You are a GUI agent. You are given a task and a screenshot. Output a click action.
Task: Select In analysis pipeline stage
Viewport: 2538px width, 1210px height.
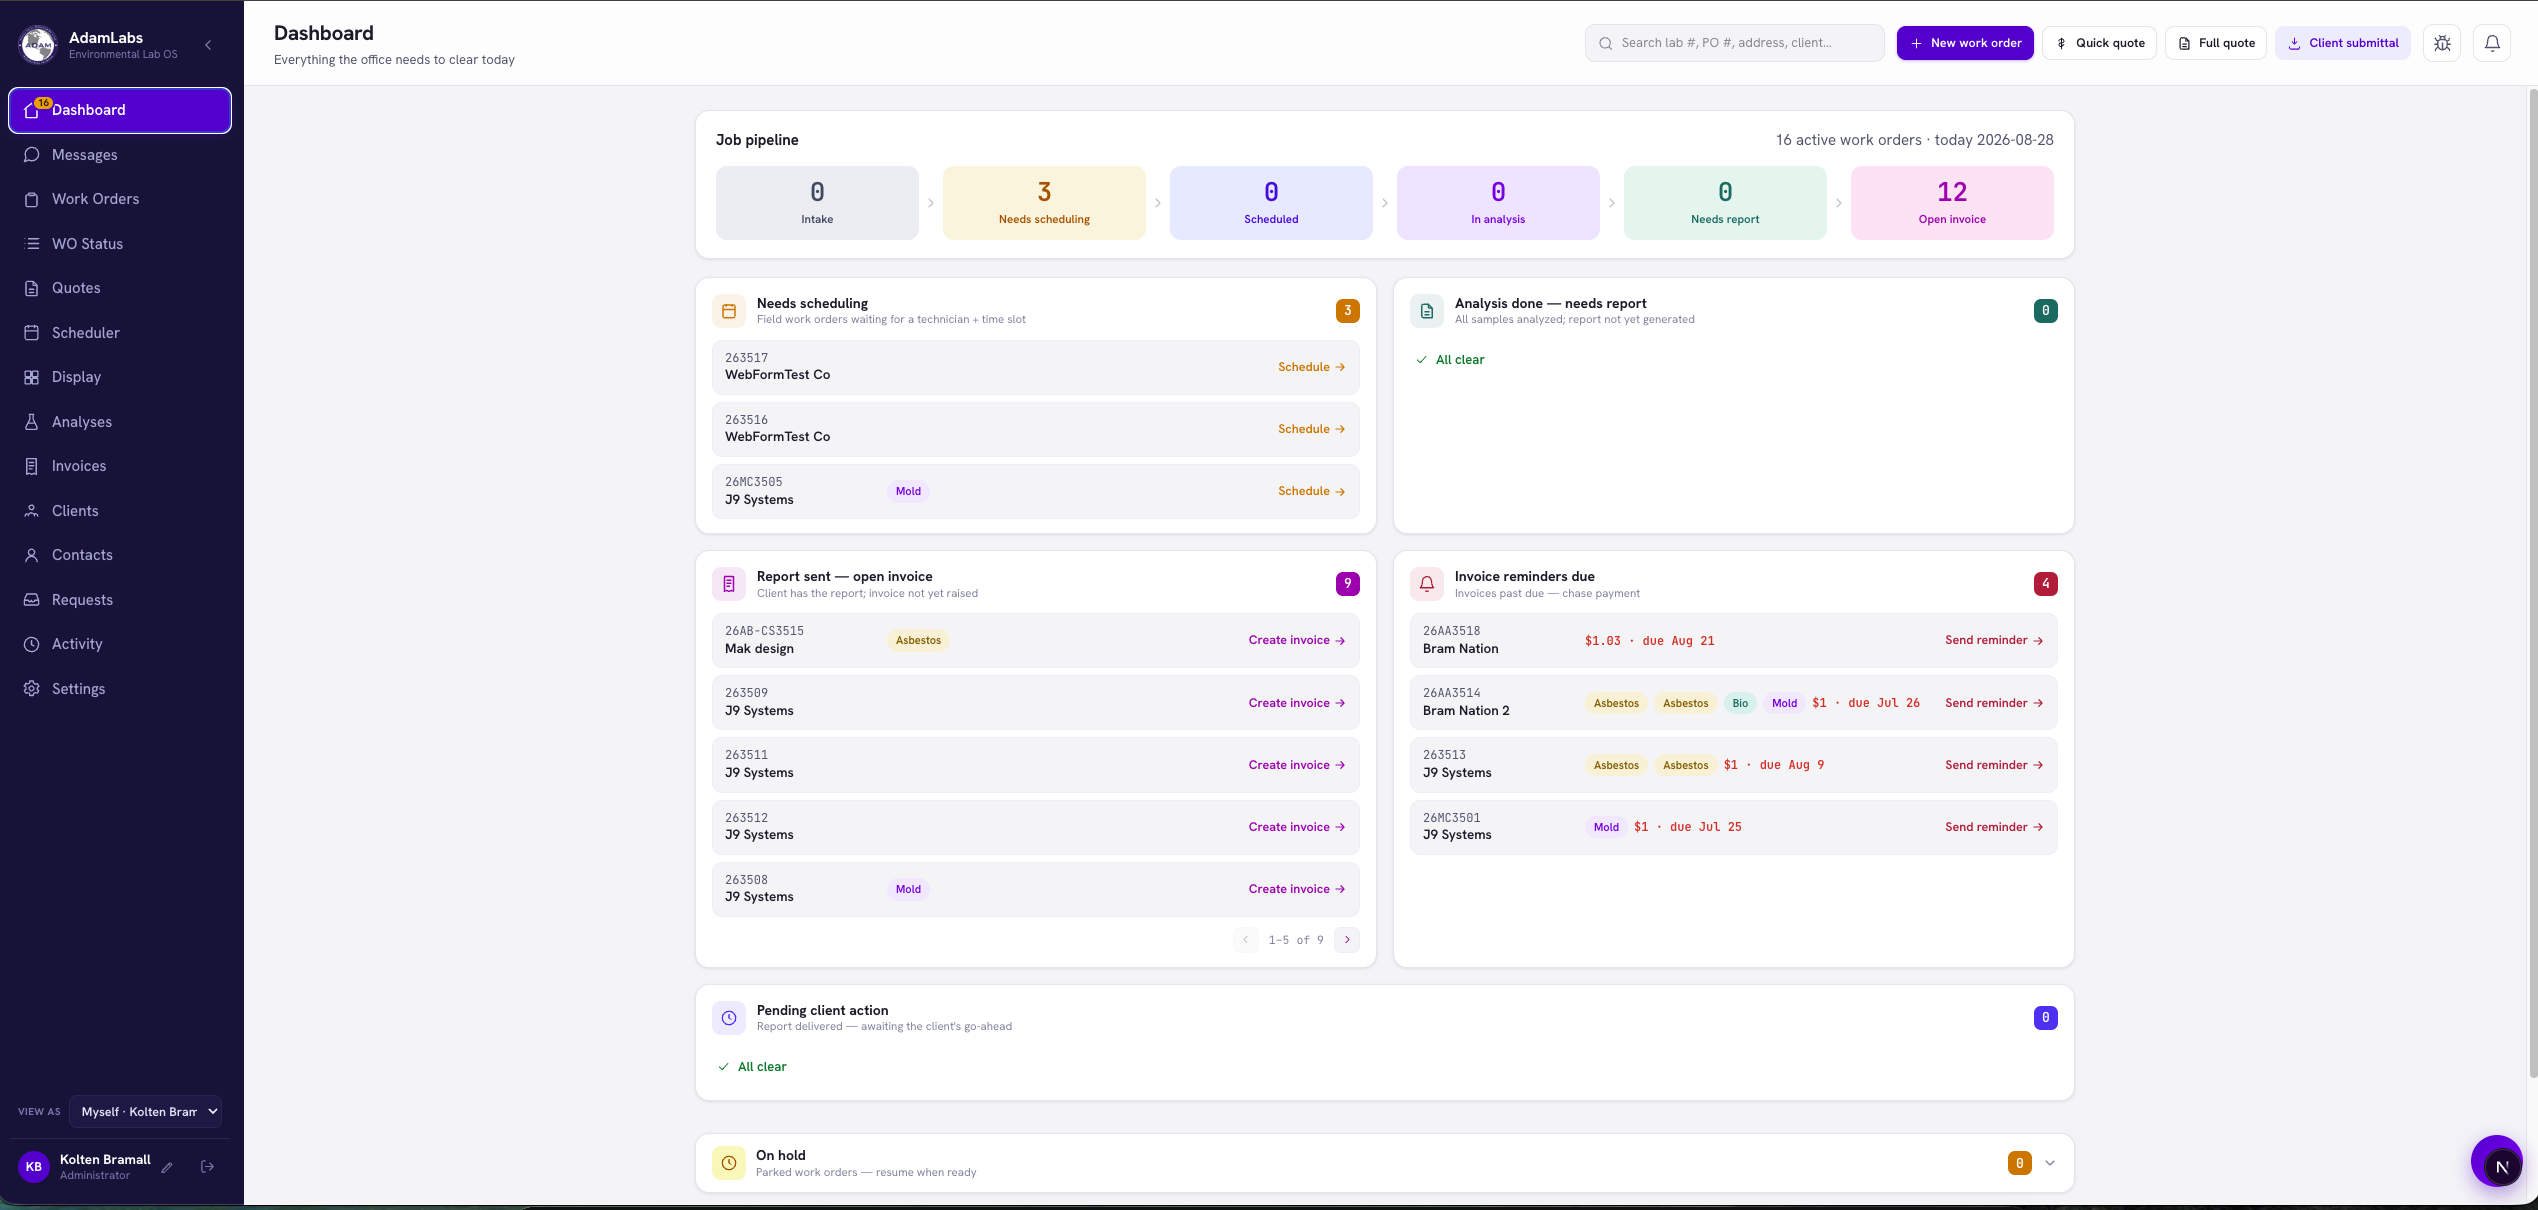(1498, 203)
